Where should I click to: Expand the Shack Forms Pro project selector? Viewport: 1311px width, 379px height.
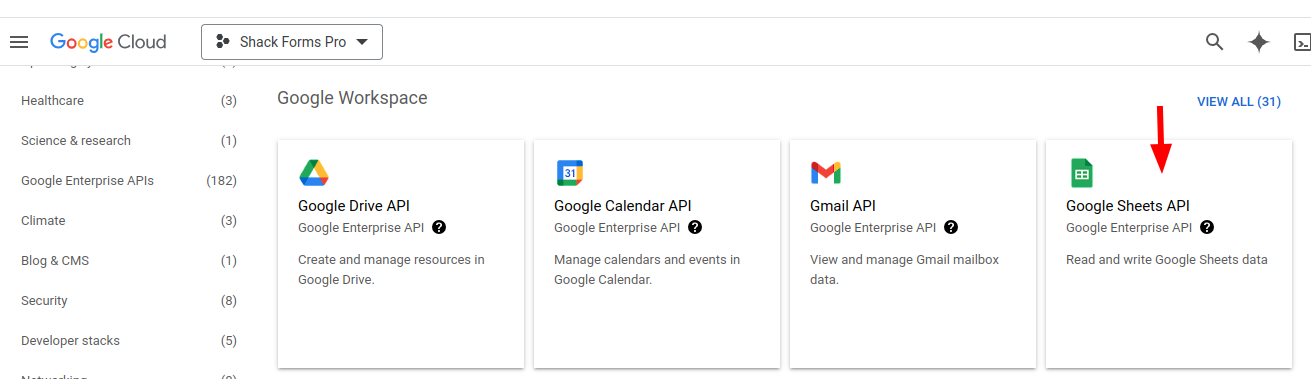(x=292, y=42)
